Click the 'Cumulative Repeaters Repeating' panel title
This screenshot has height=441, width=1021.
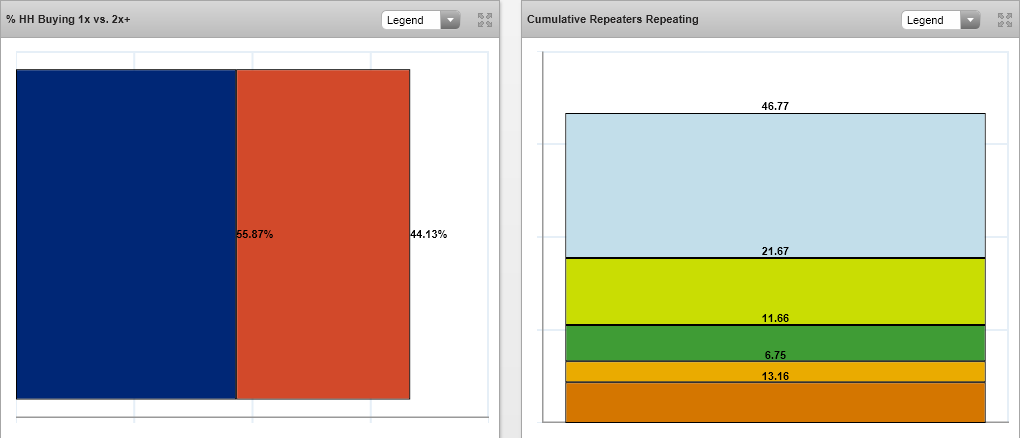point(613,20)
